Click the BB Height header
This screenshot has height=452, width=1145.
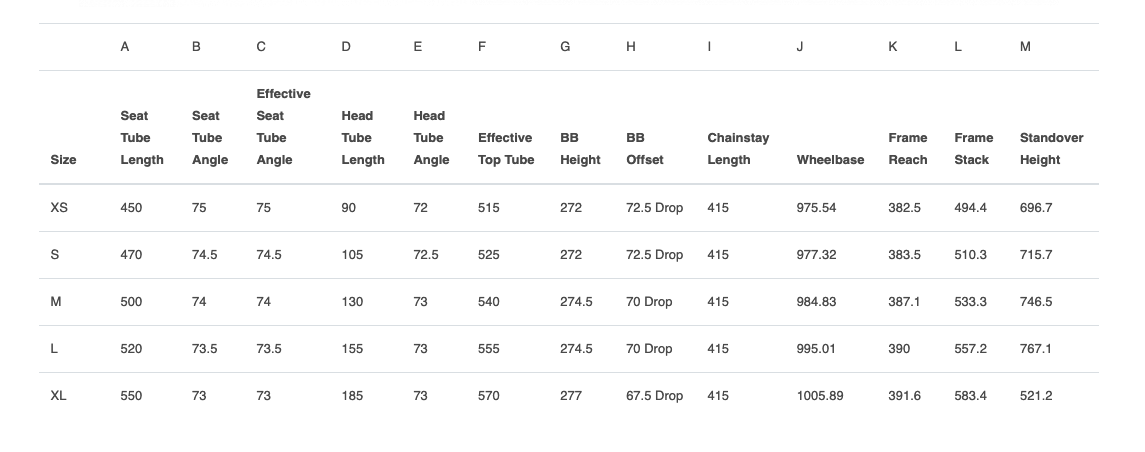[x=581, y=149]
